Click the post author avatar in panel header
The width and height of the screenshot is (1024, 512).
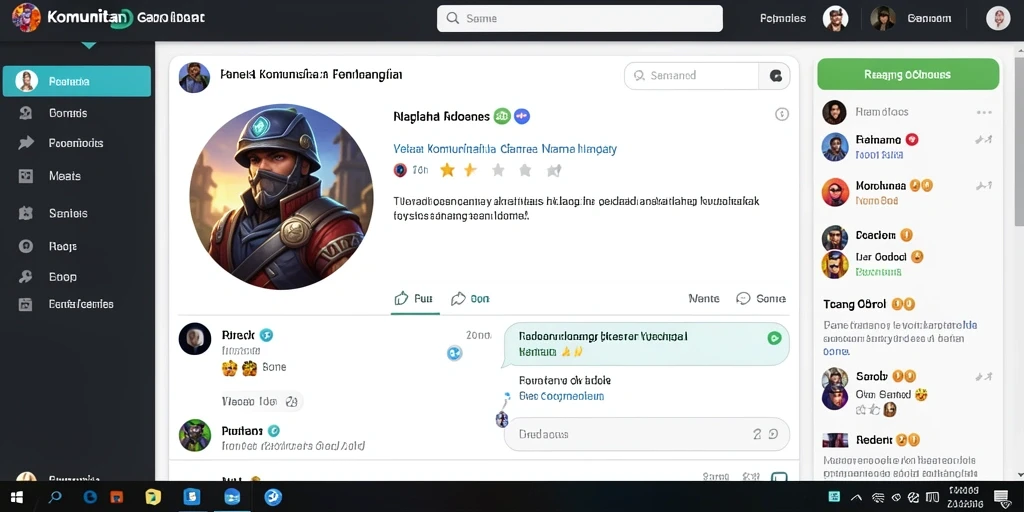pyautogui.click(x=194, y=78)
